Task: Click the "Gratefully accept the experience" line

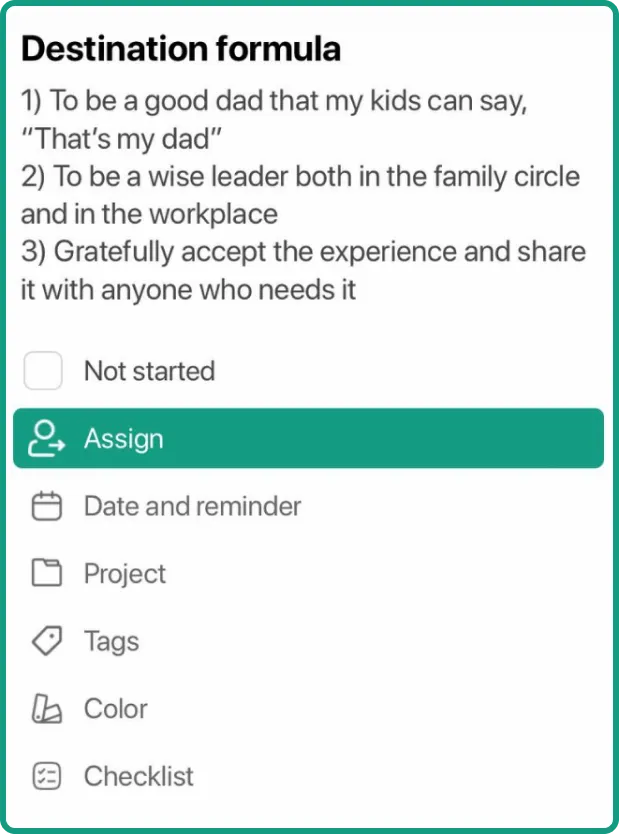Action: (x=303, y=251)
